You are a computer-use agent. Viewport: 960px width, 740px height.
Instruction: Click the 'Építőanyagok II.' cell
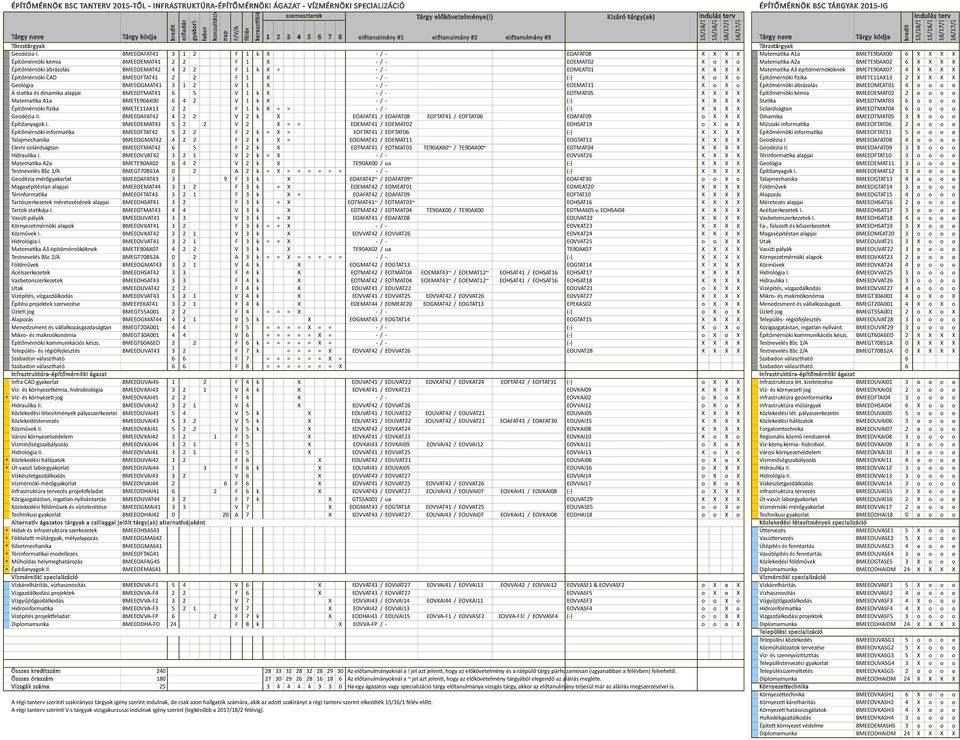click(x=30, y=569)
